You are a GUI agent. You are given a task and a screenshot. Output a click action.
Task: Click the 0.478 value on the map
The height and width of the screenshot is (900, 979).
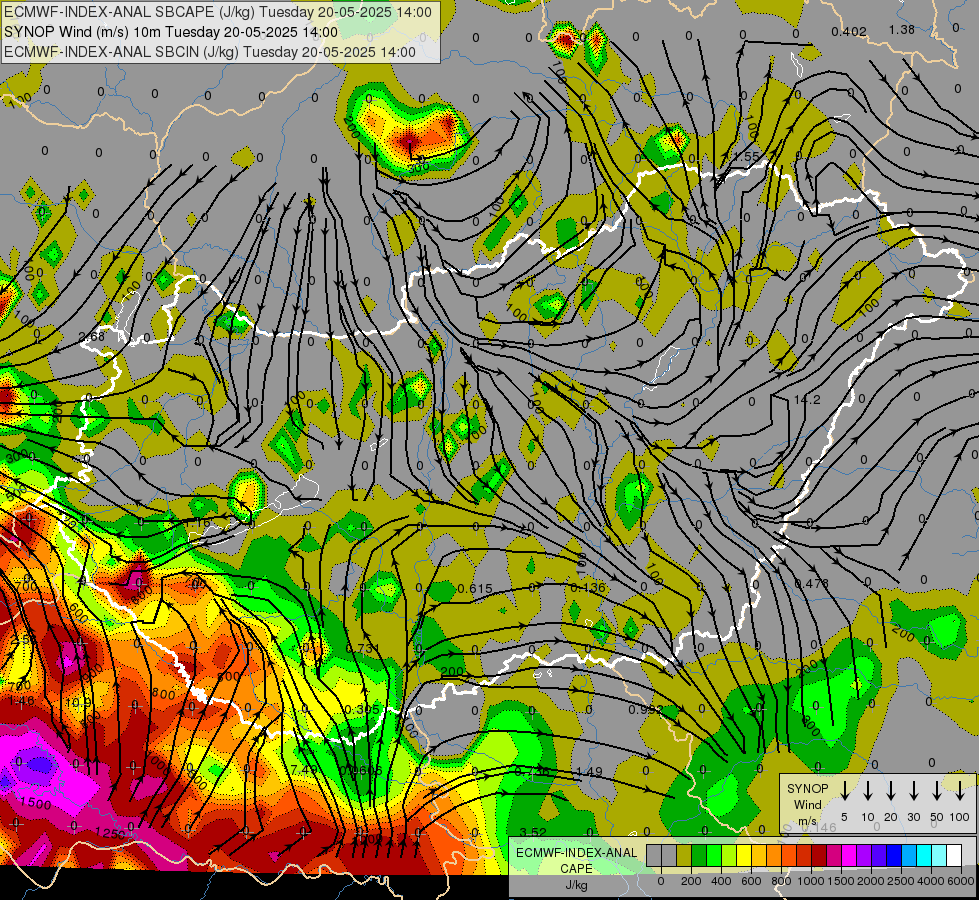[812, 583]
